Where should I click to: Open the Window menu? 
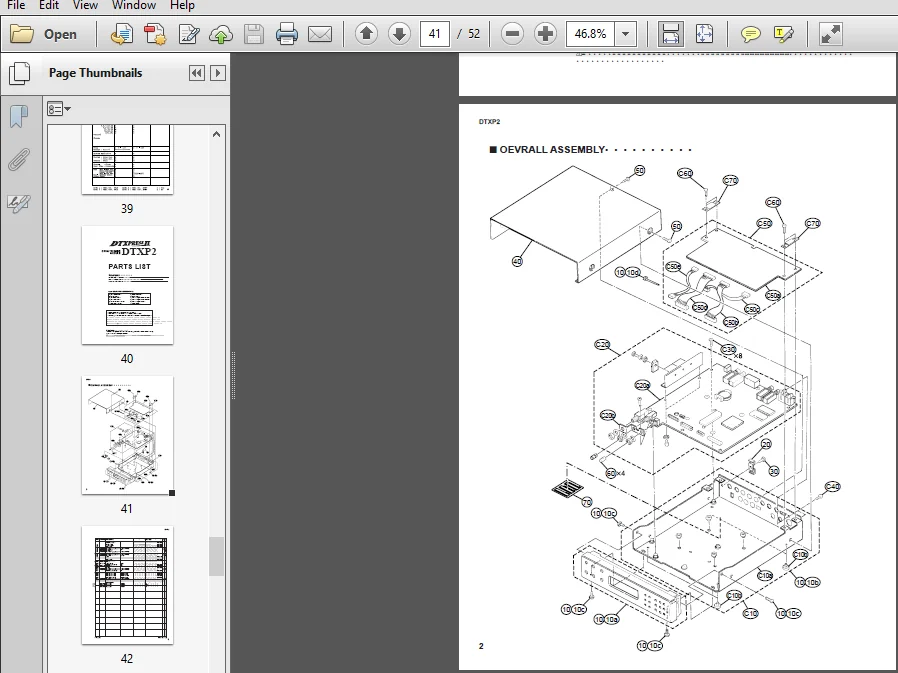point(133,5)
